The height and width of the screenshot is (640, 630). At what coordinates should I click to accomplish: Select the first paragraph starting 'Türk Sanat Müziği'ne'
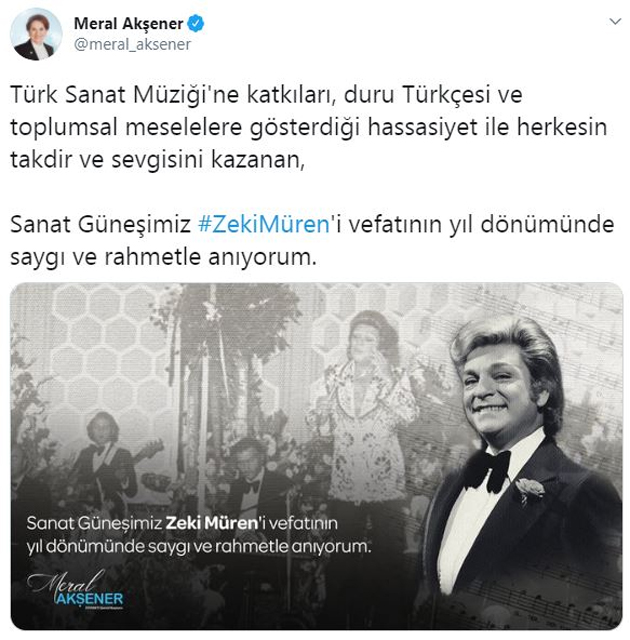click(x=308, y=127)
